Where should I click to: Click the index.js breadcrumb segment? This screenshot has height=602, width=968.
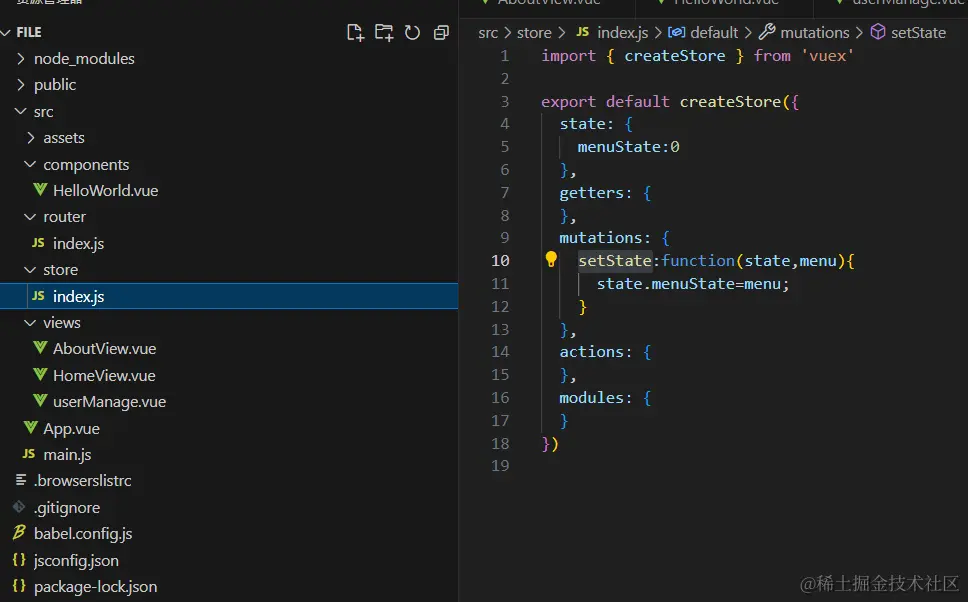pos(622,33)
